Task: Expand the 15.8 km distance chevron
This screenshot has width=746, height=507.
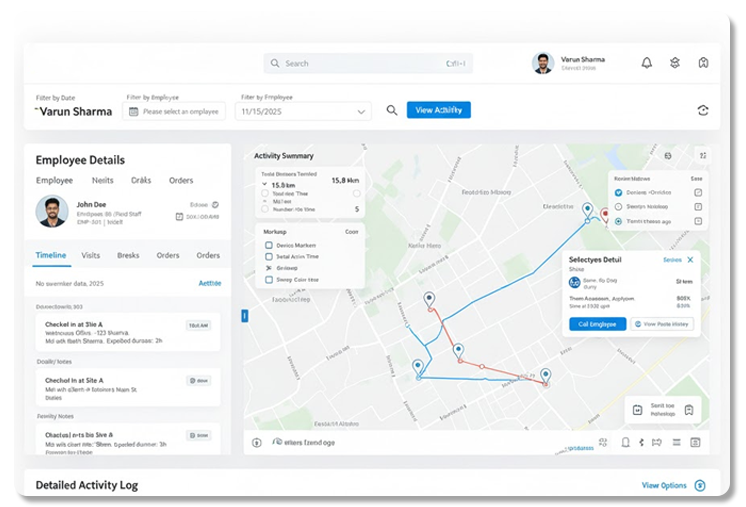Action: point(264,185)
